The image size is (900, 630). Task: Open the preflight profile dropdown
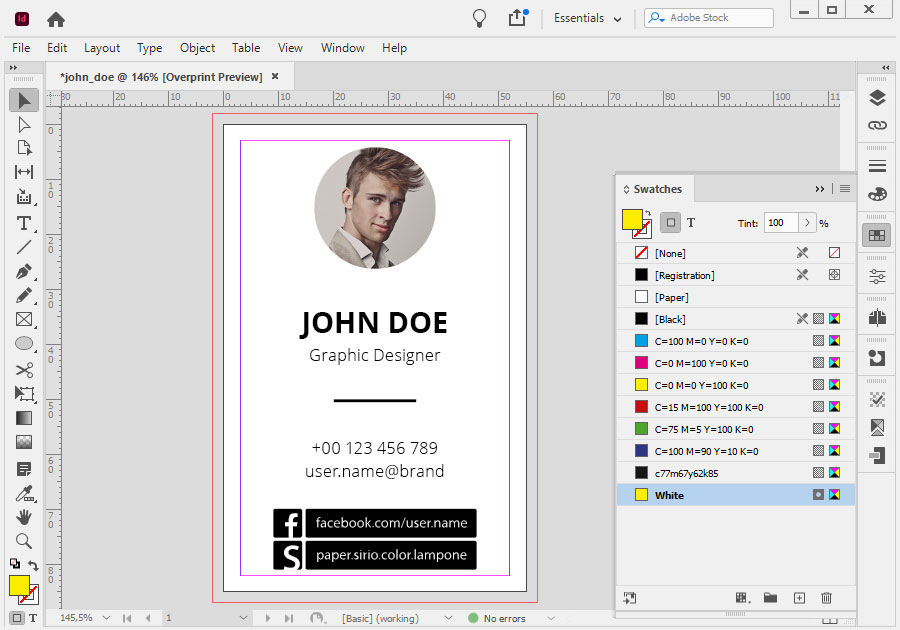tap(448, 618)
